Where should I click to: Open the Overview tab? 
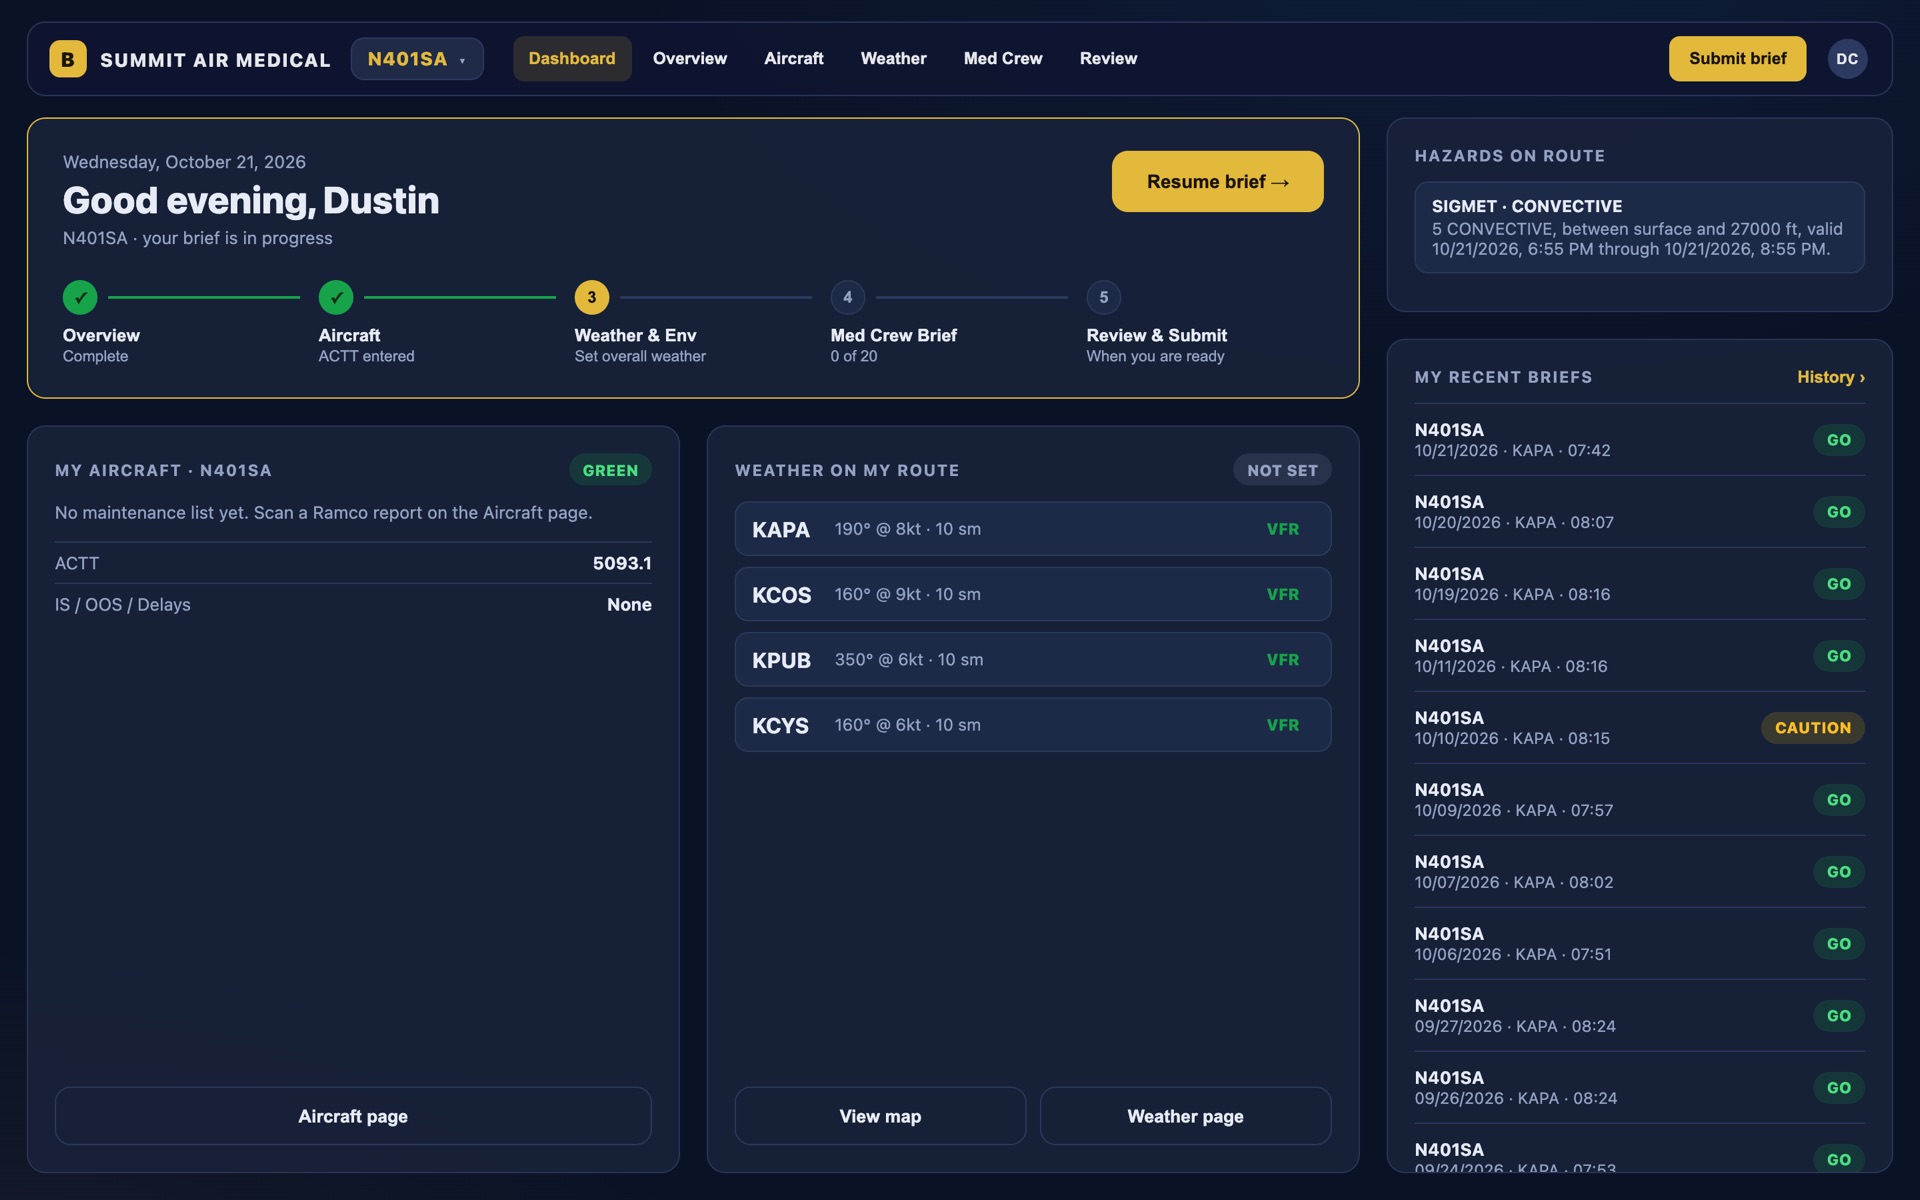[x=690, y=59]
